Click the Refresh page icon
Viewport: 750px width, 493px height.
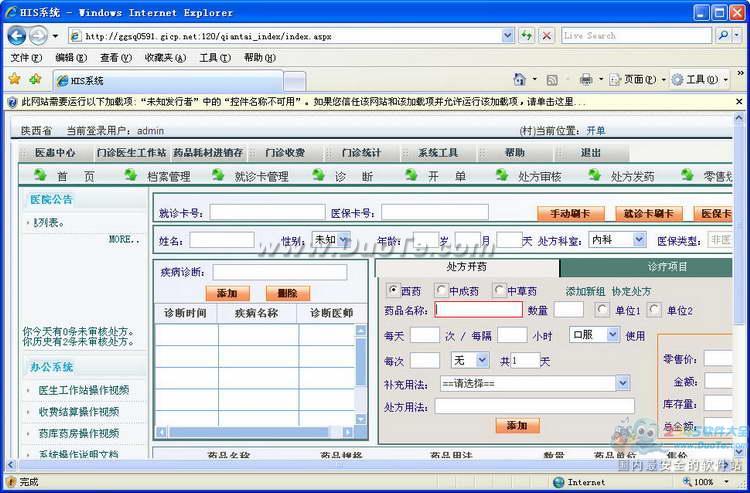pos(526,35)
